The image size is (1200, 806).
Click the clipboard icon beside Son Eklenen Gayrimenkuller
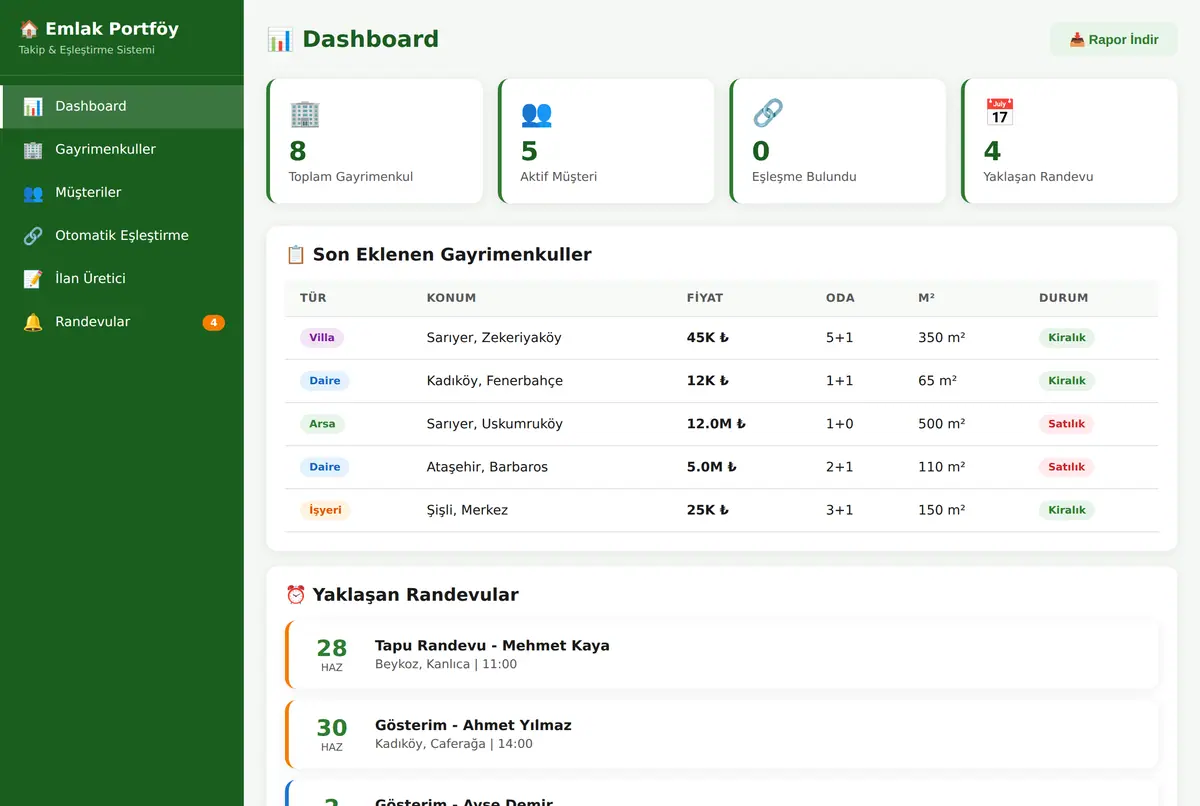pyautogui.click(x=295, y=255)
